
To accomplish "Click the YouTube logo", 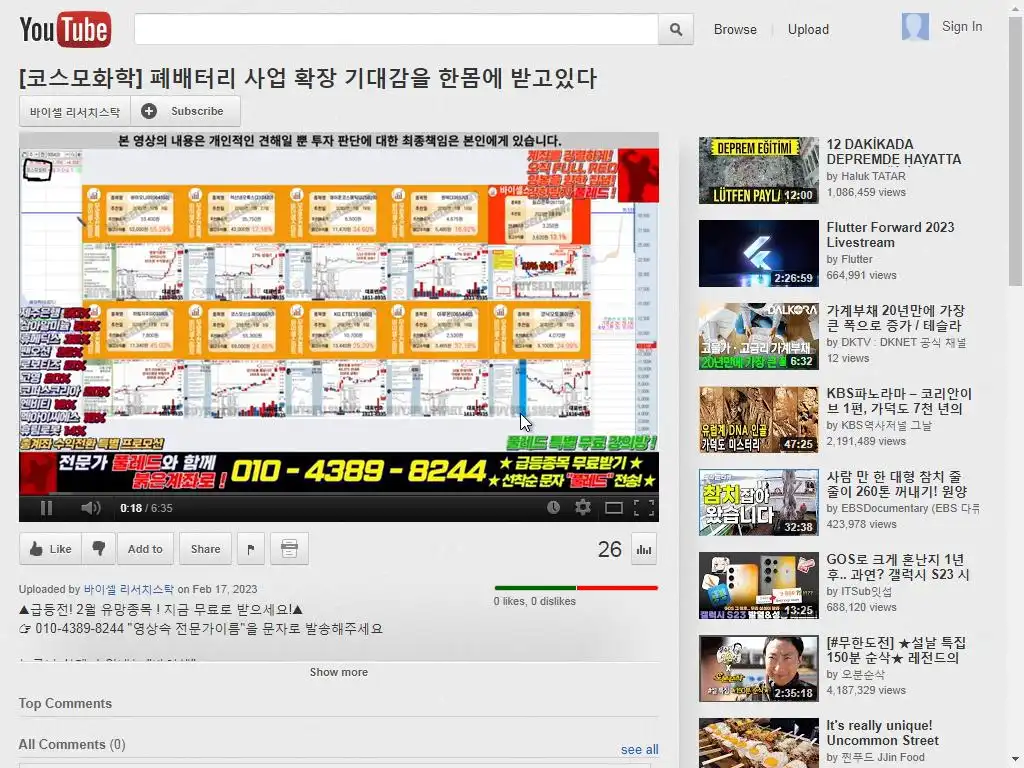I will 65,29.
